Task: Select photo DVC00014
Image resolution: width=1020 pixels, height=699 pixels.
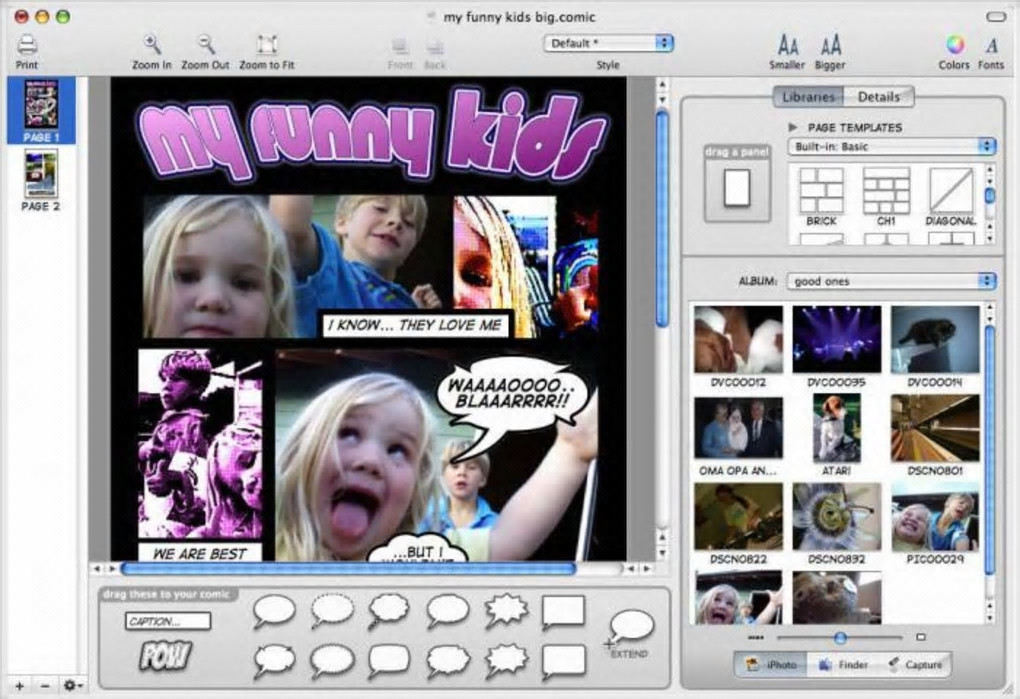Action: pyautogui.click(x=935, y=339)
